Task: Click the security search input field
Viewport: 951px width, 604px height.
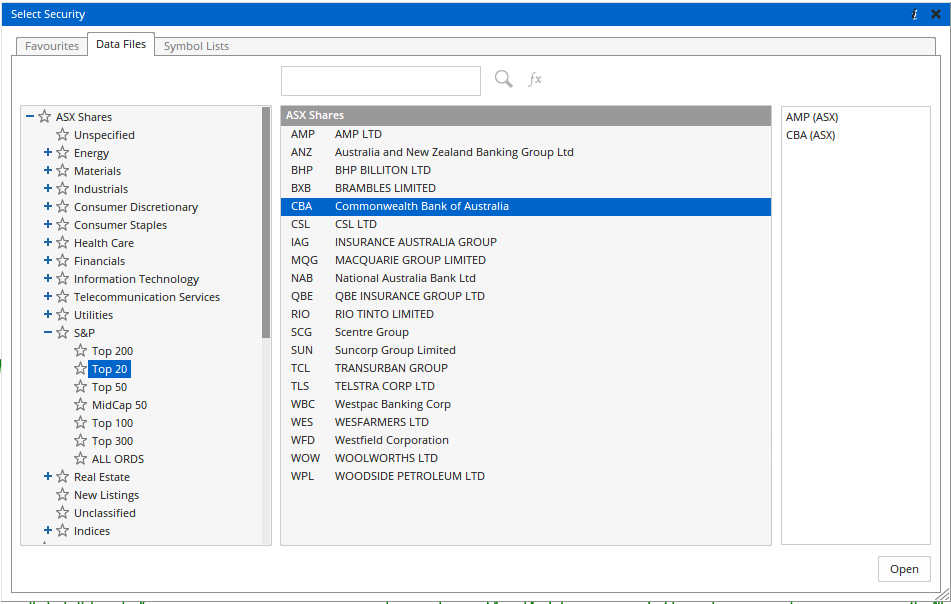Action: 381,81
